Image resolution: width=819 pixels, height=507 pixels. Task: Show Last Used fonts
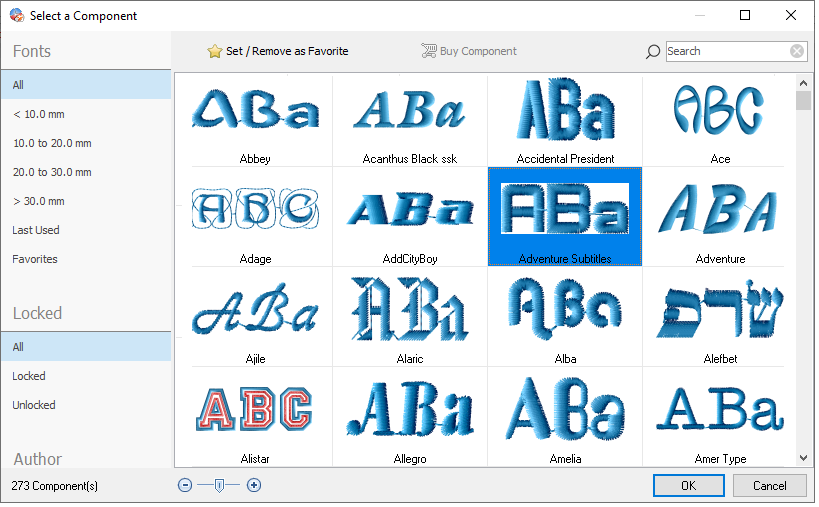coord(36,230)
